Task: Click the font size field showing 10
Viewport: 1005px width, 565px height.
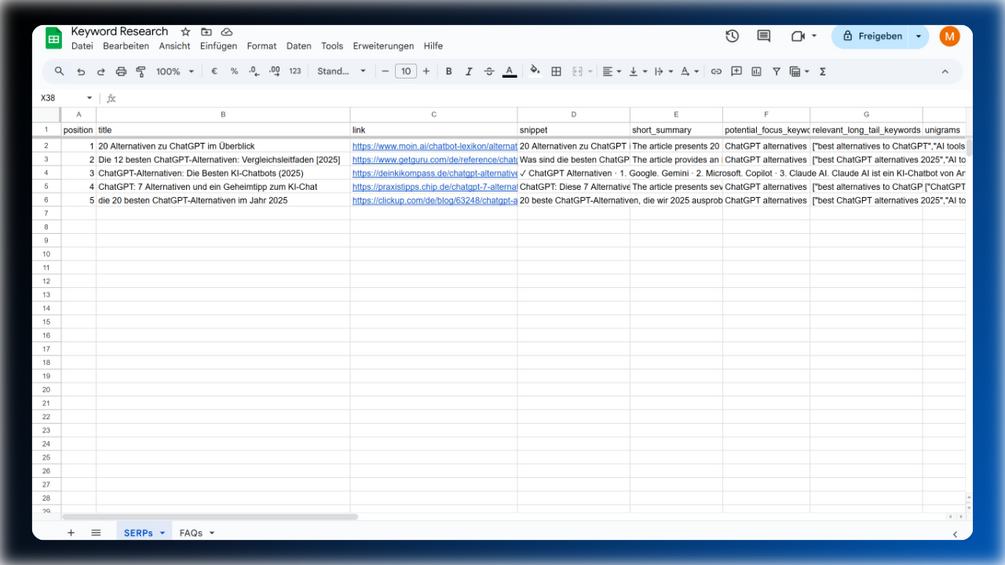Action: pyautogui.click(x=406, y=72)
